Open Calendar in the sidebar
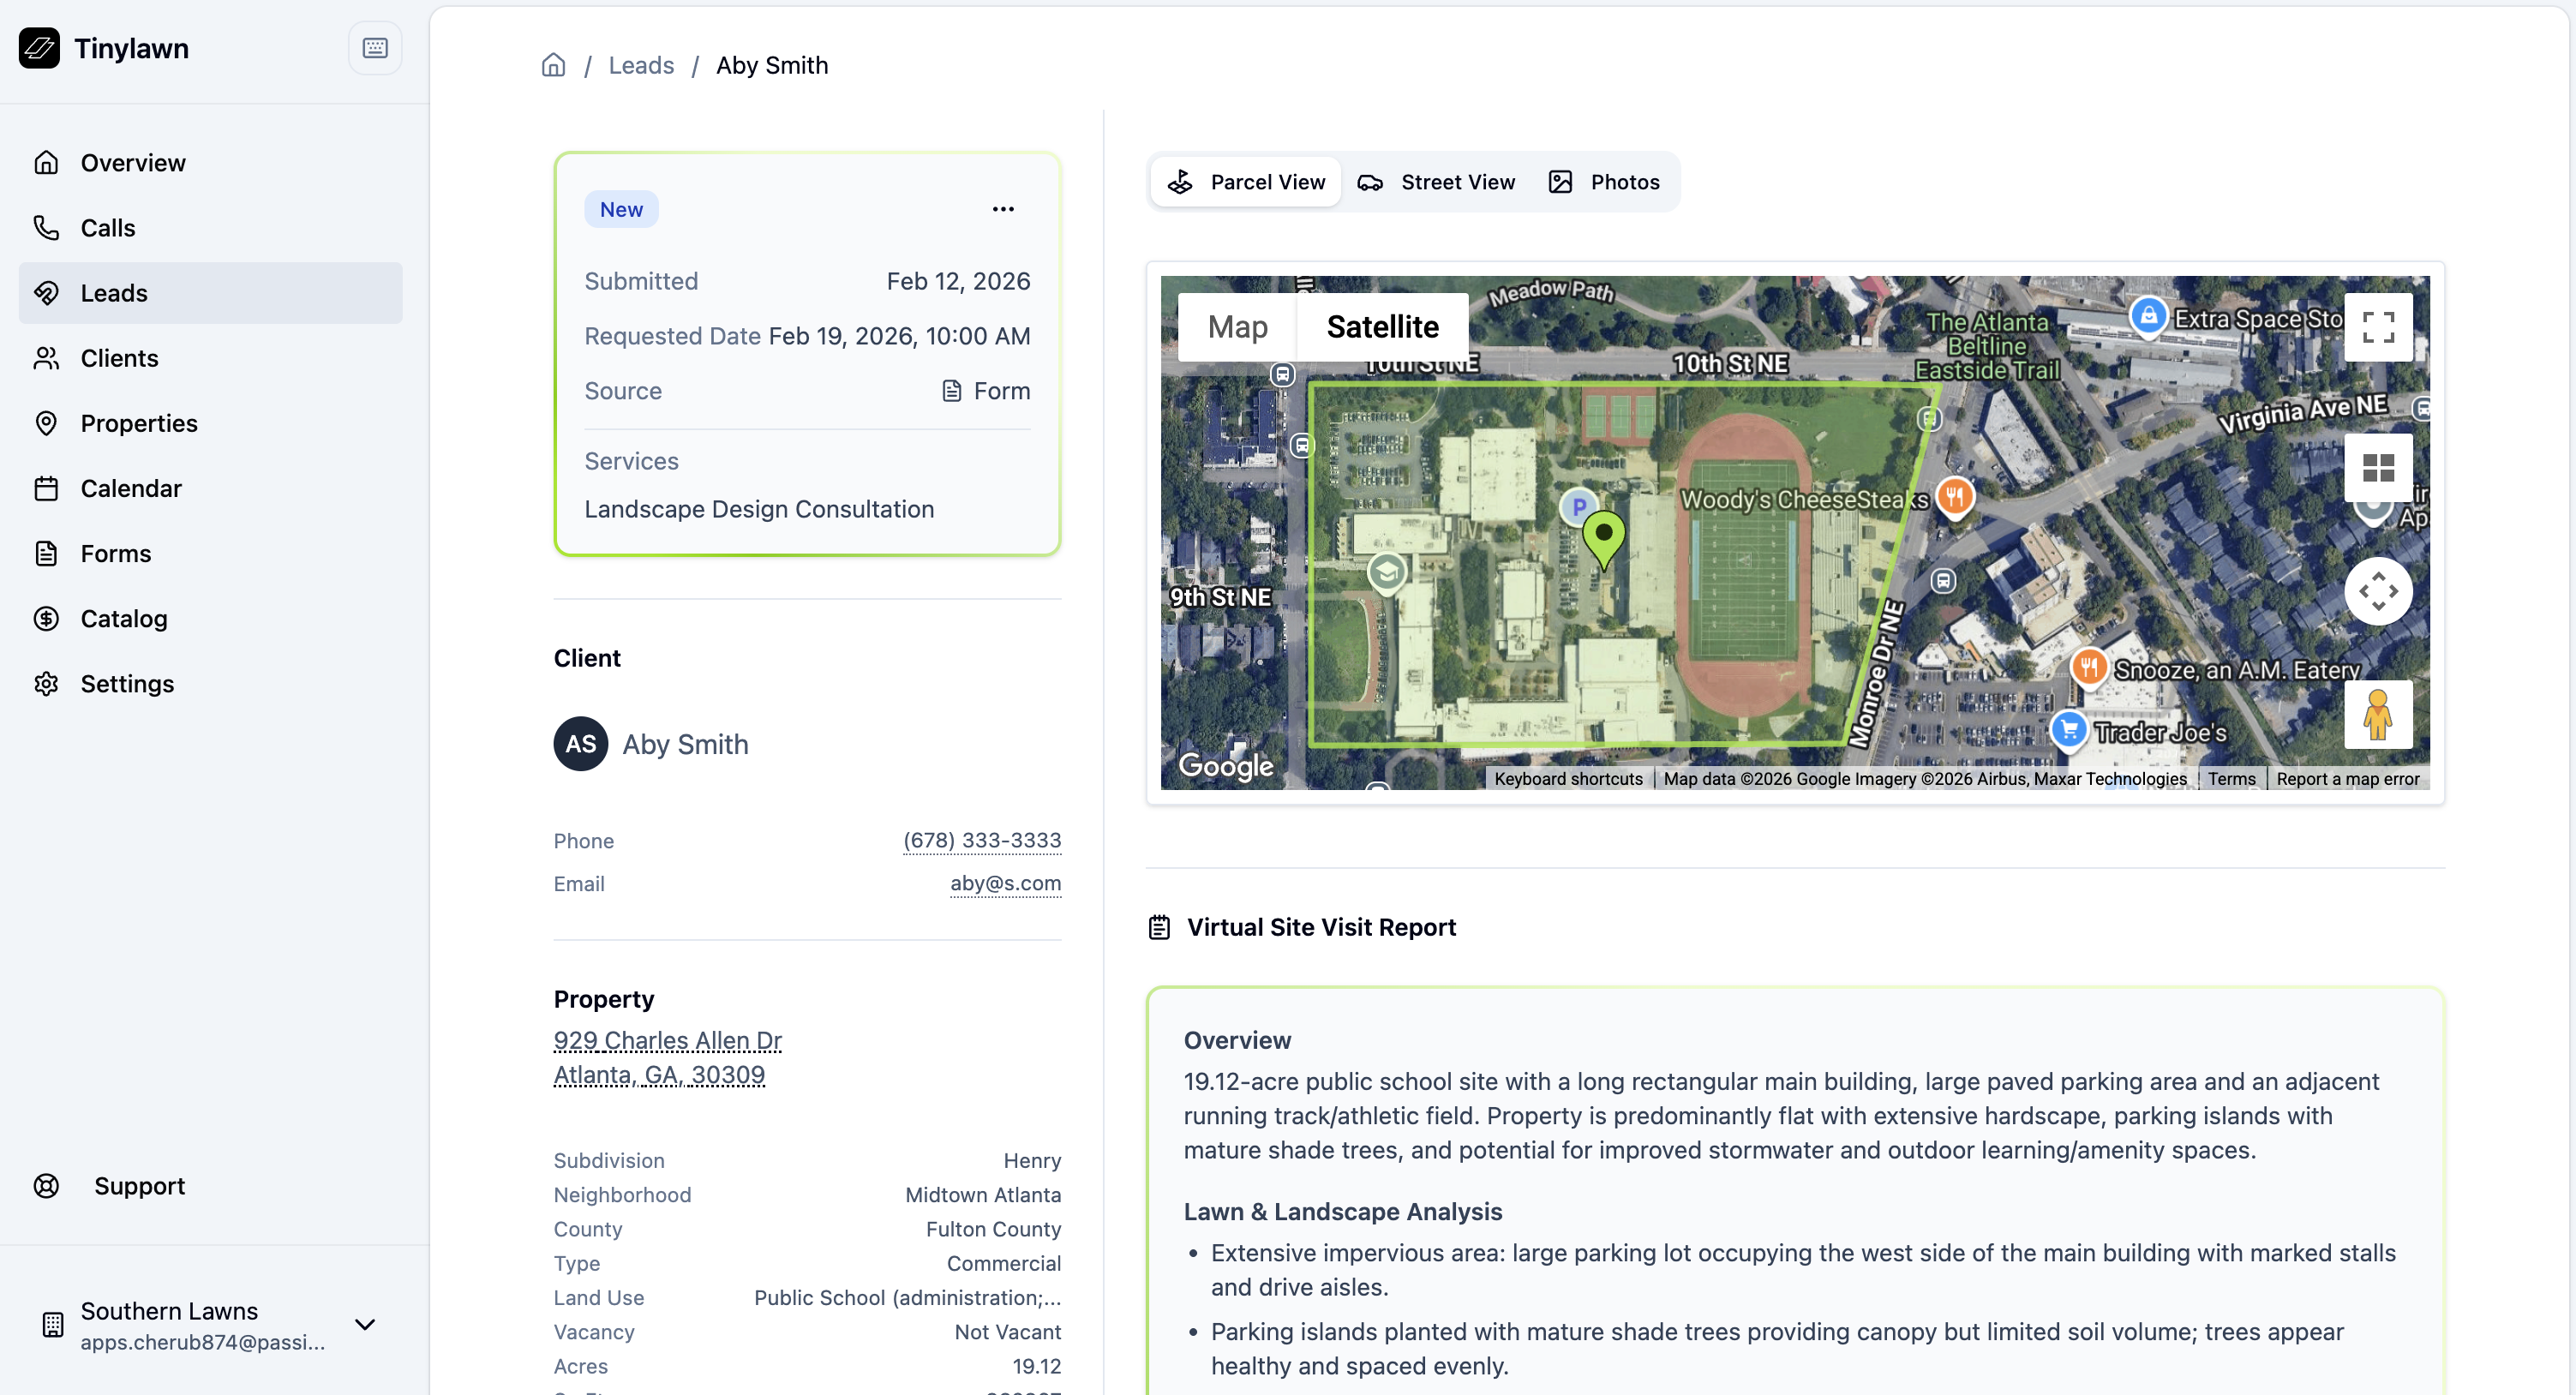Viewport: 2576px width, 1395px height. pos(131,488)
